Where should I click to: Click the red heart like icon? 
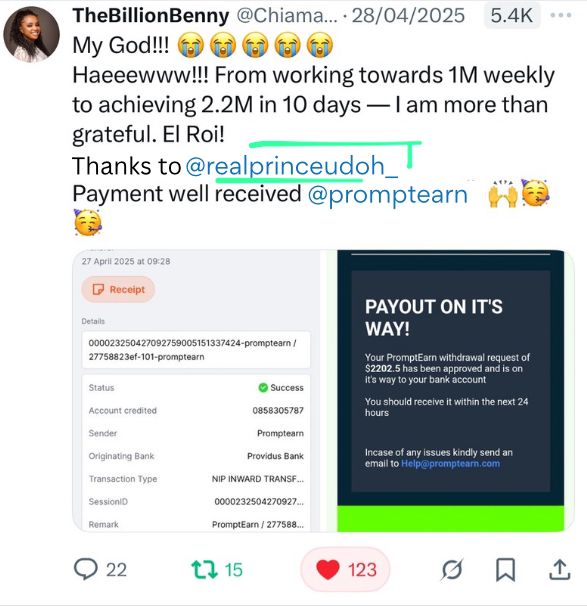(x=328, y=570)
